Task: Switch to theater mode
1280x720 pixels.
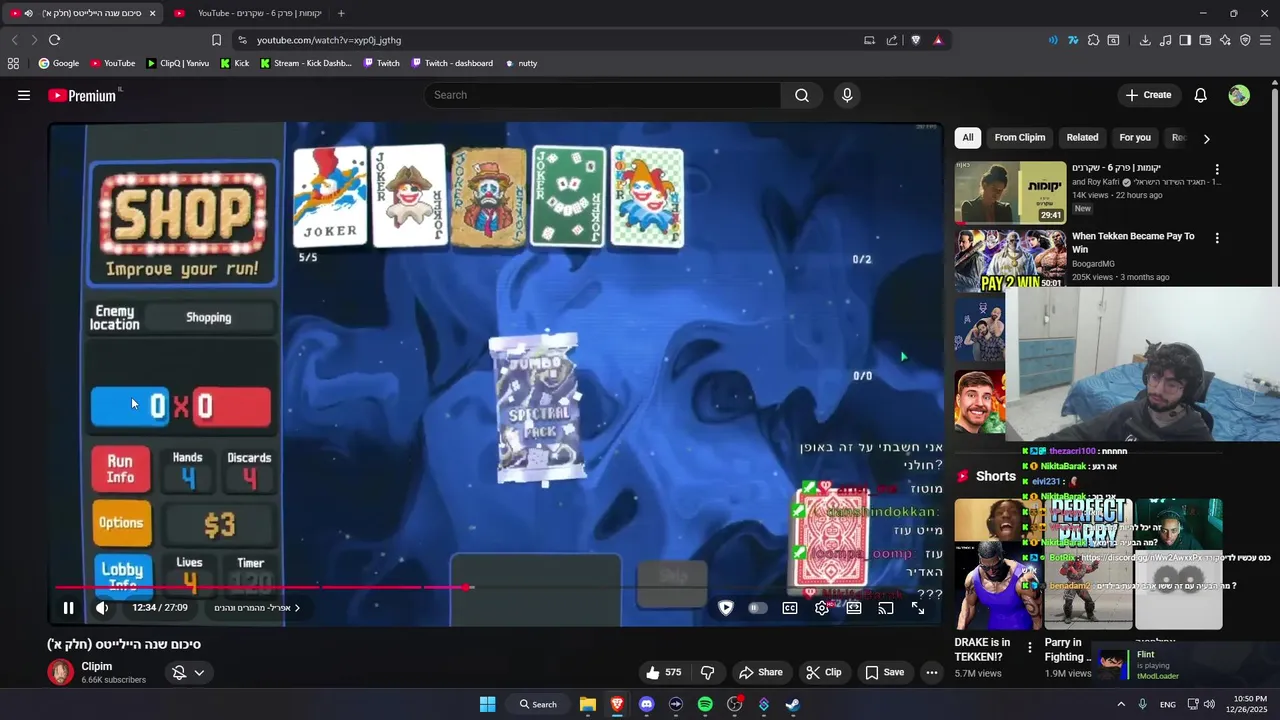Action: (854, 608)
